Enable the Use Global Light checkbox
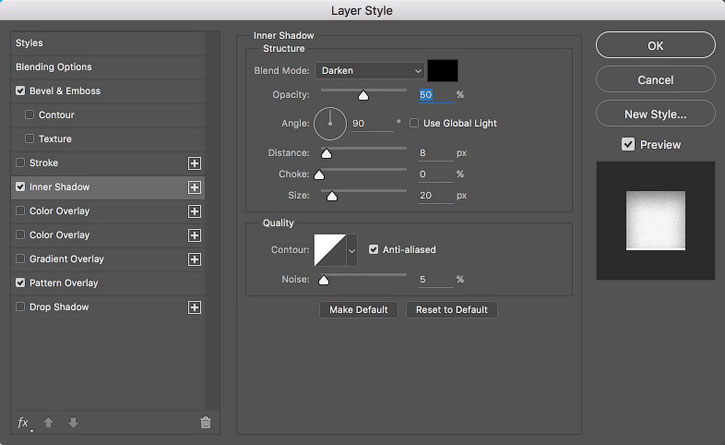 pos(415,123)
